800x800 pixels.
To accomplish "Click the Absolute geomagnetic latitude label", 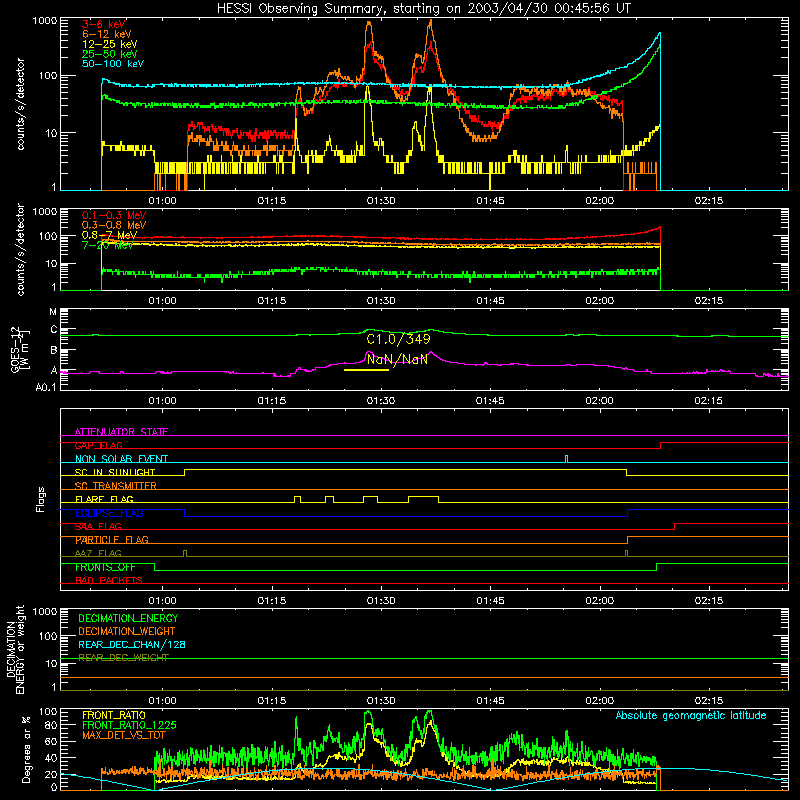I will point(691,716).
